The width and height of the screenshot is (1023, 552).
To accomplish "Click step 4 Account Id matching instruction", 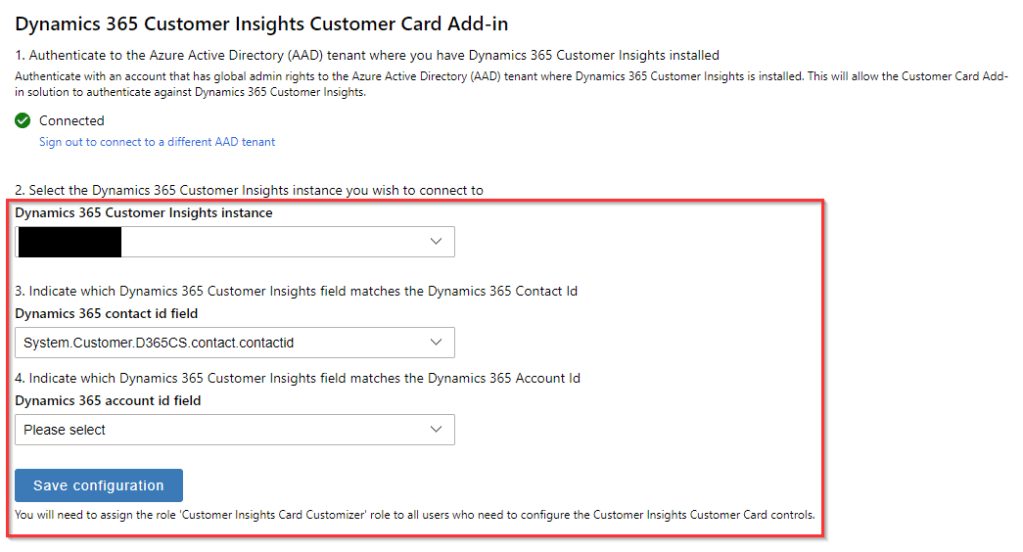I will point(297,378).
